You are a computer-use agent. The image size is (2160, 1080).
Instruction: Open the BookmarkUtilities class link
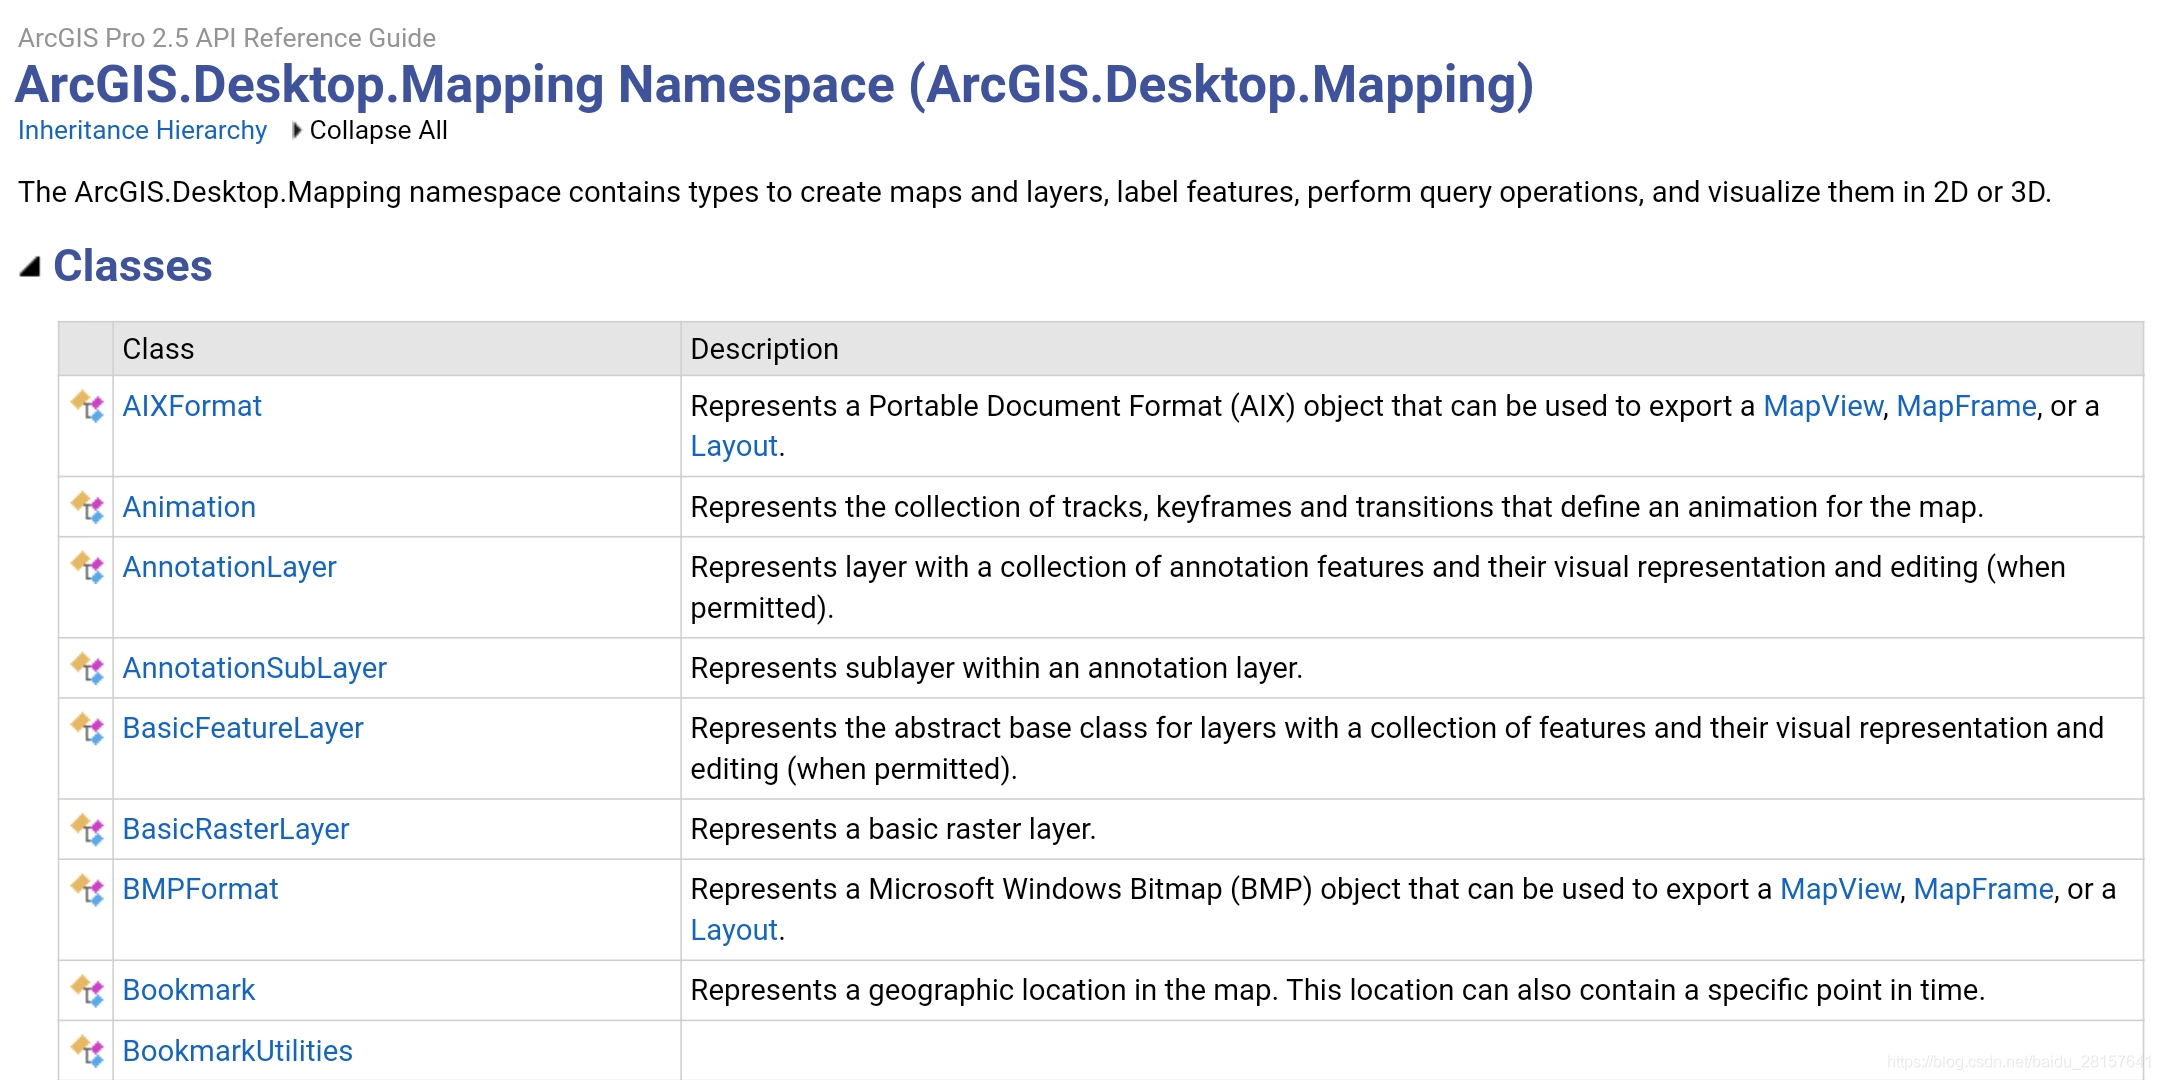coord(237,1051)
